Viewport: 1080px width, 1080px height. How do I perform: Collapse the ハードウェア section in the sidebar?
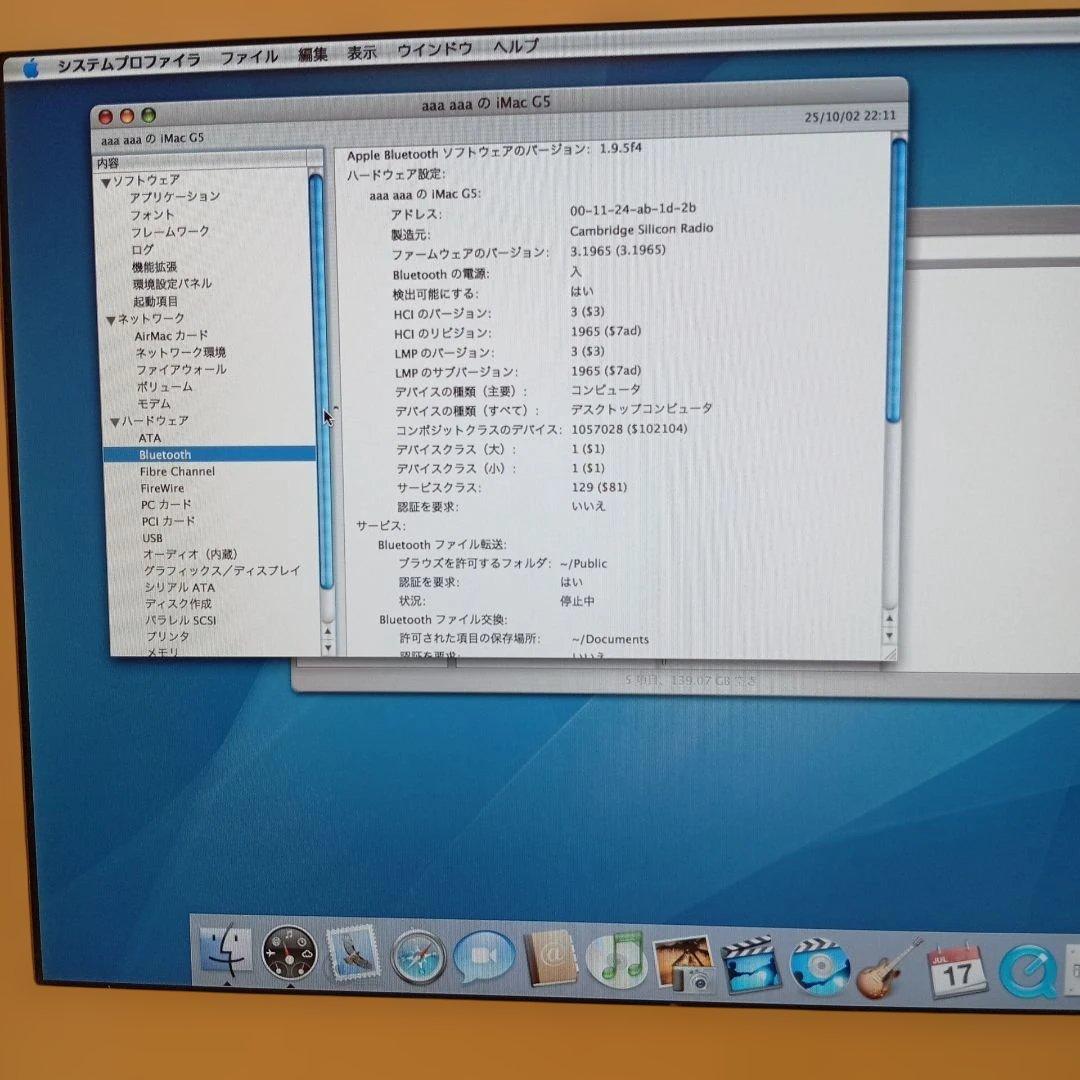click(x=114, y=420)
